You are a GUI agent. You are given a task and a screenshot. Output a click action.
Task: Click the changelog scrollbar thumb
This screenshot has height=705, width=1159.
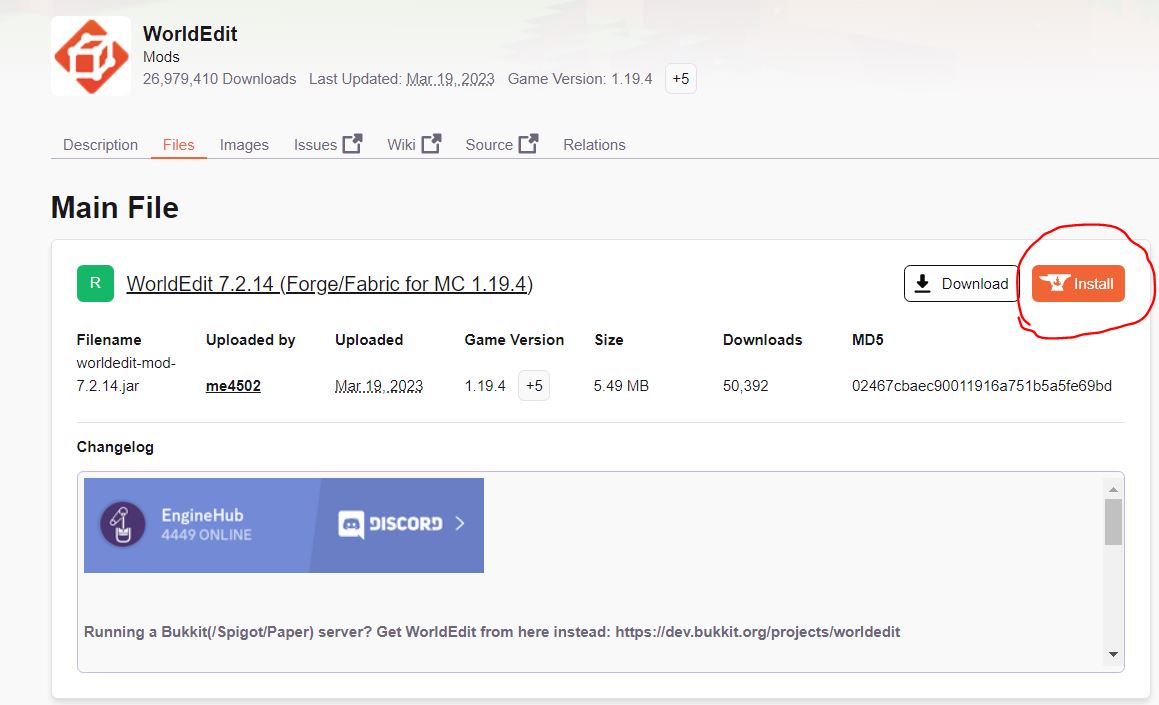[1113, 522]
